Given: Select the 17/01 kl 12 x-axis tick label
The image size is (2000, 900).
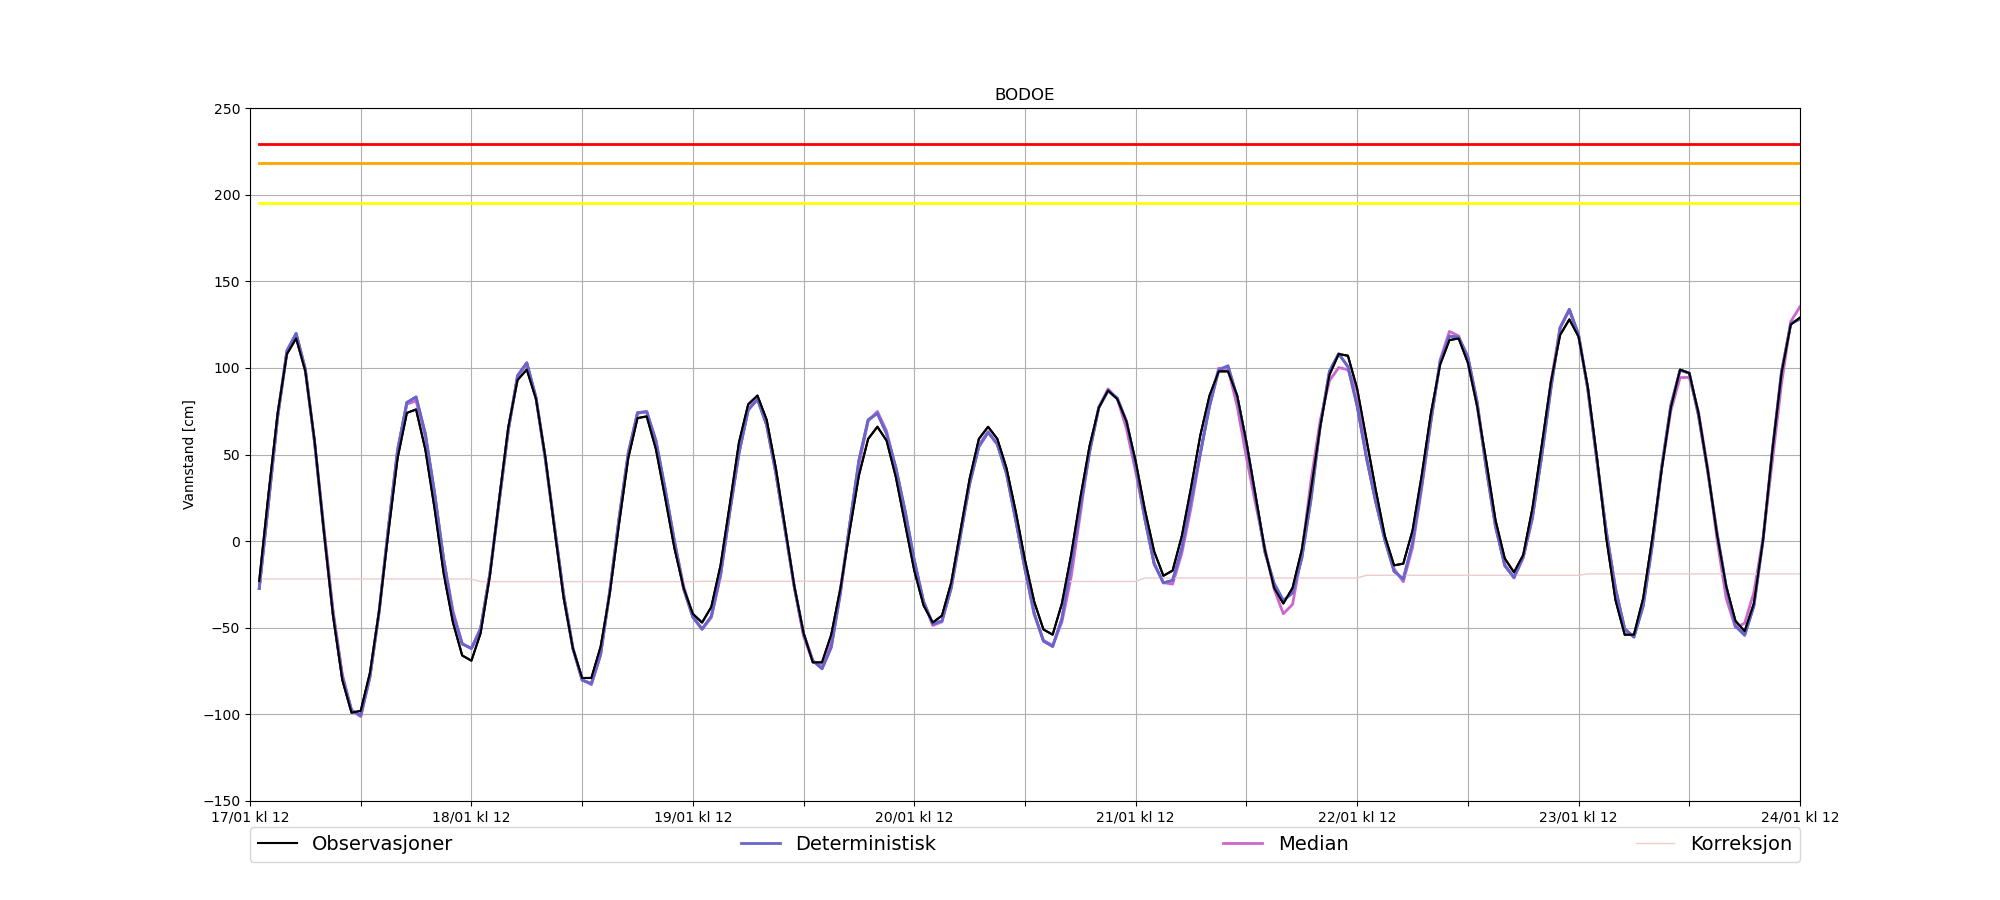Looking at the screenshot, I should coord(250,818).
